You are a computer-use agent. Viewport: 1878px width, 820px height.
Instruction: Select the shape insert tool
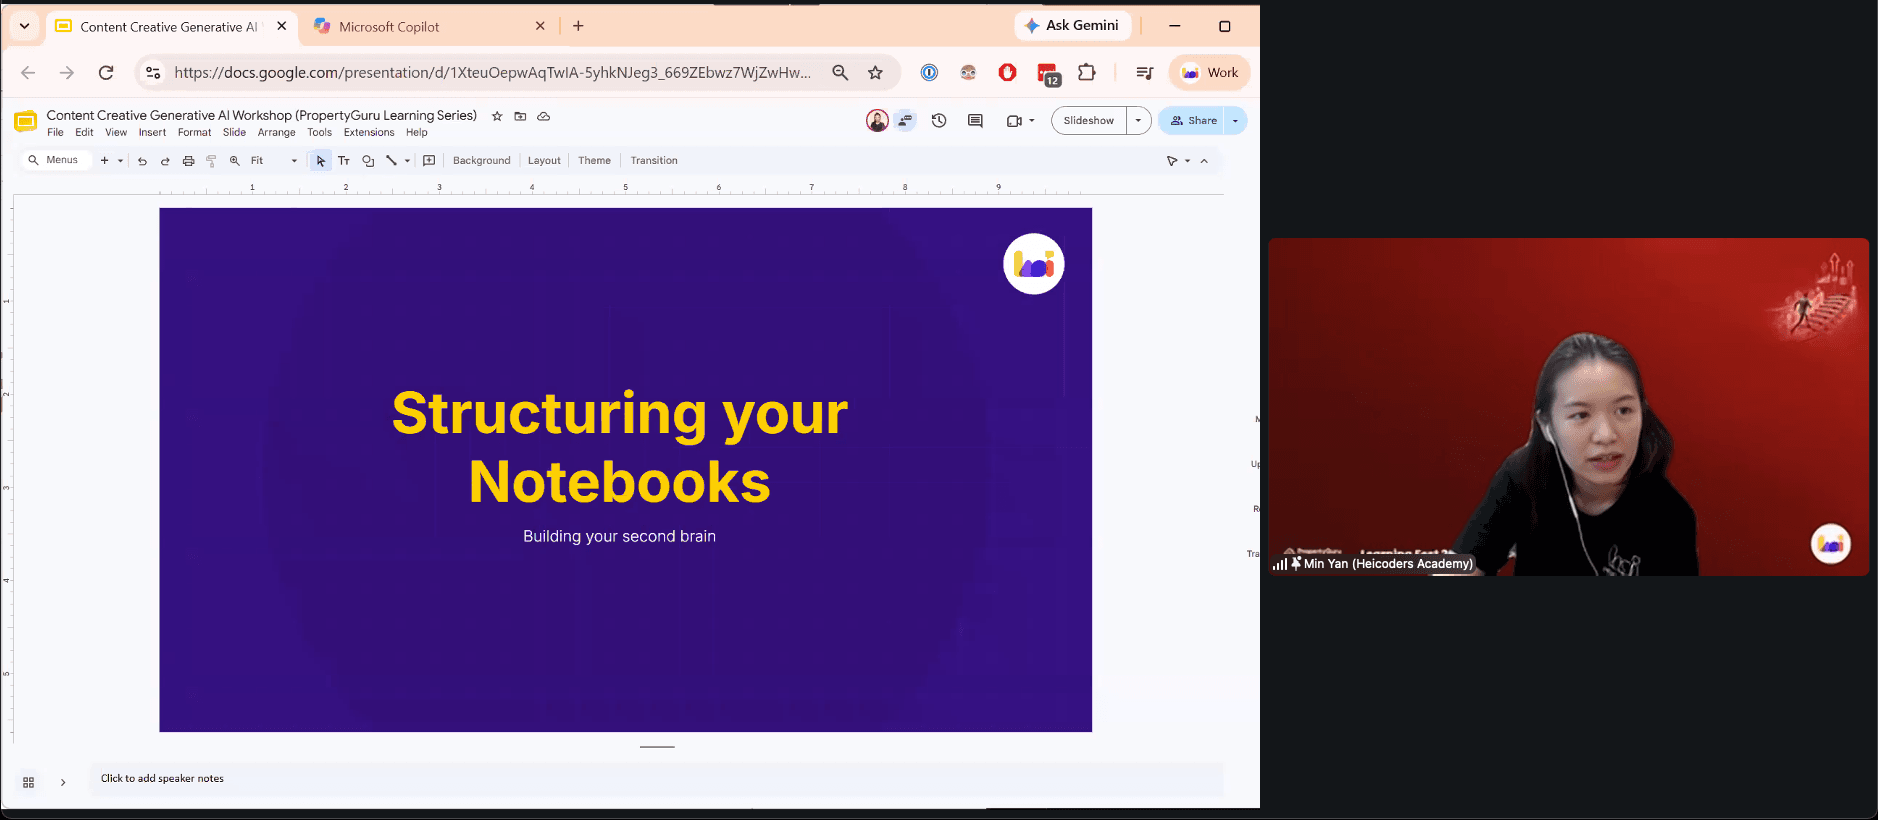click(x=368, y=161)
